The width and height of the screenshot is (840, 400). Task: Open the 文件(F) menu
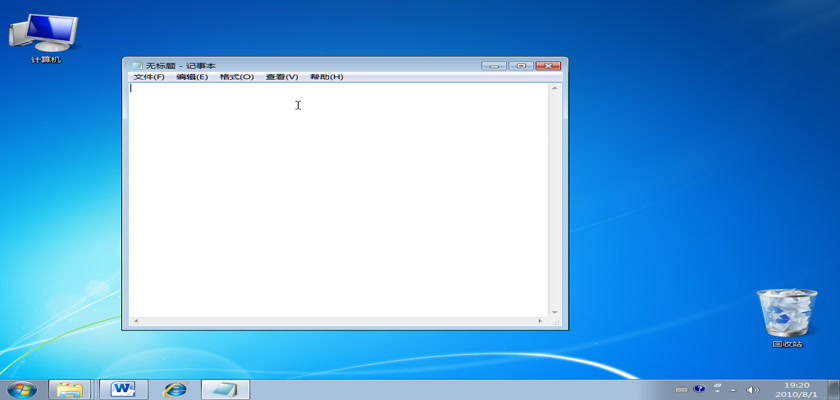tap(148, 77)
